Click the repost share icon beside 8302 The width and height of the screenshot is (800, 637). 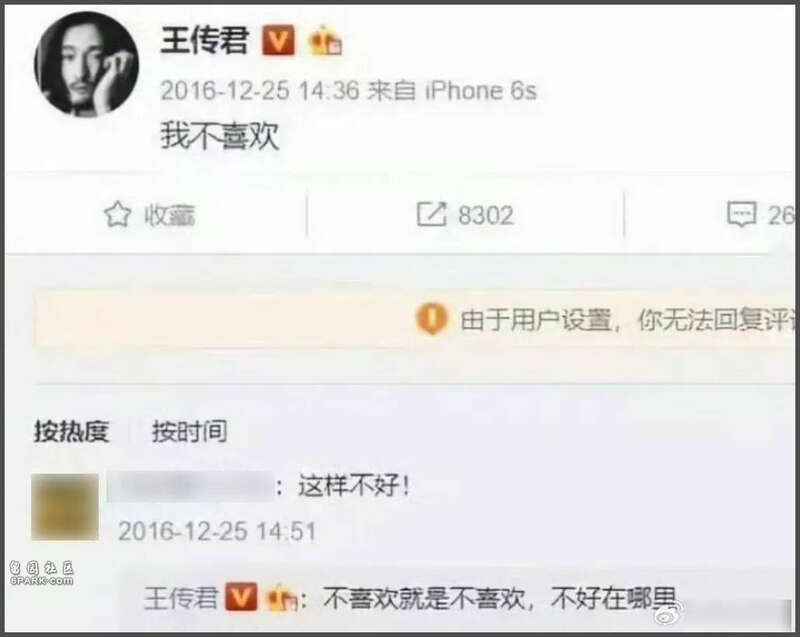[431, 214]
